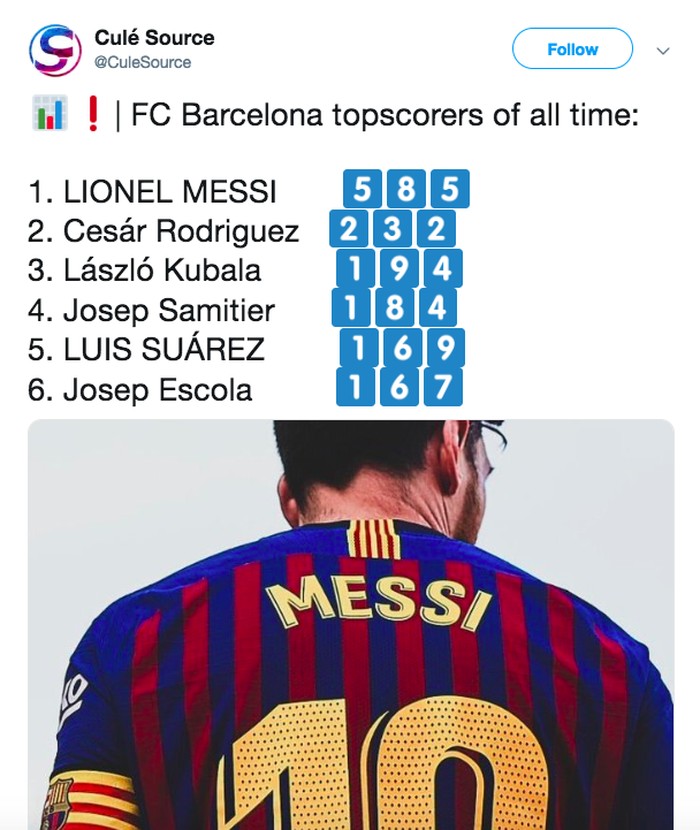Open the tweet options chevron menu

(662, 49)
